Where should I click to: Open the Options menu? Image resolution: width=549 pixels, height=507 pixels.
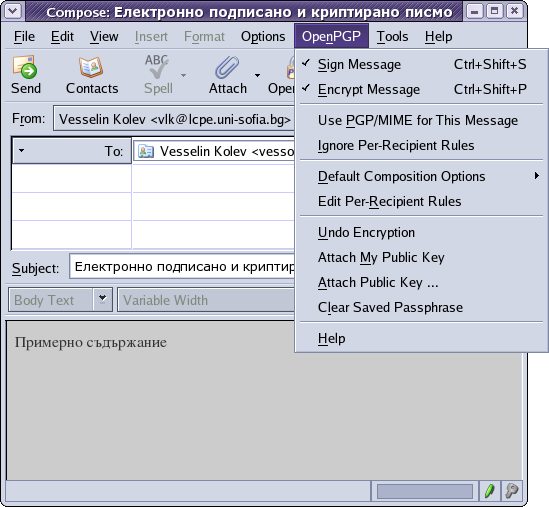pos(263,36)
